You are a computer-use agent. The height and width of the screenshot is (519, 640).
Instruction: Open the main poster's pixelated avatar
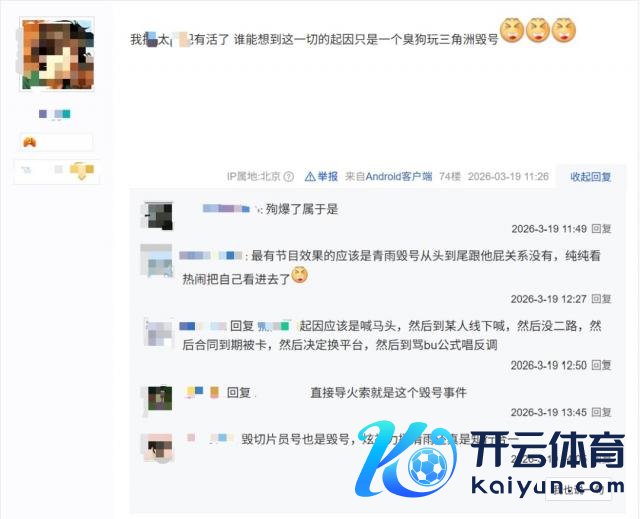(x=57, y=54)
